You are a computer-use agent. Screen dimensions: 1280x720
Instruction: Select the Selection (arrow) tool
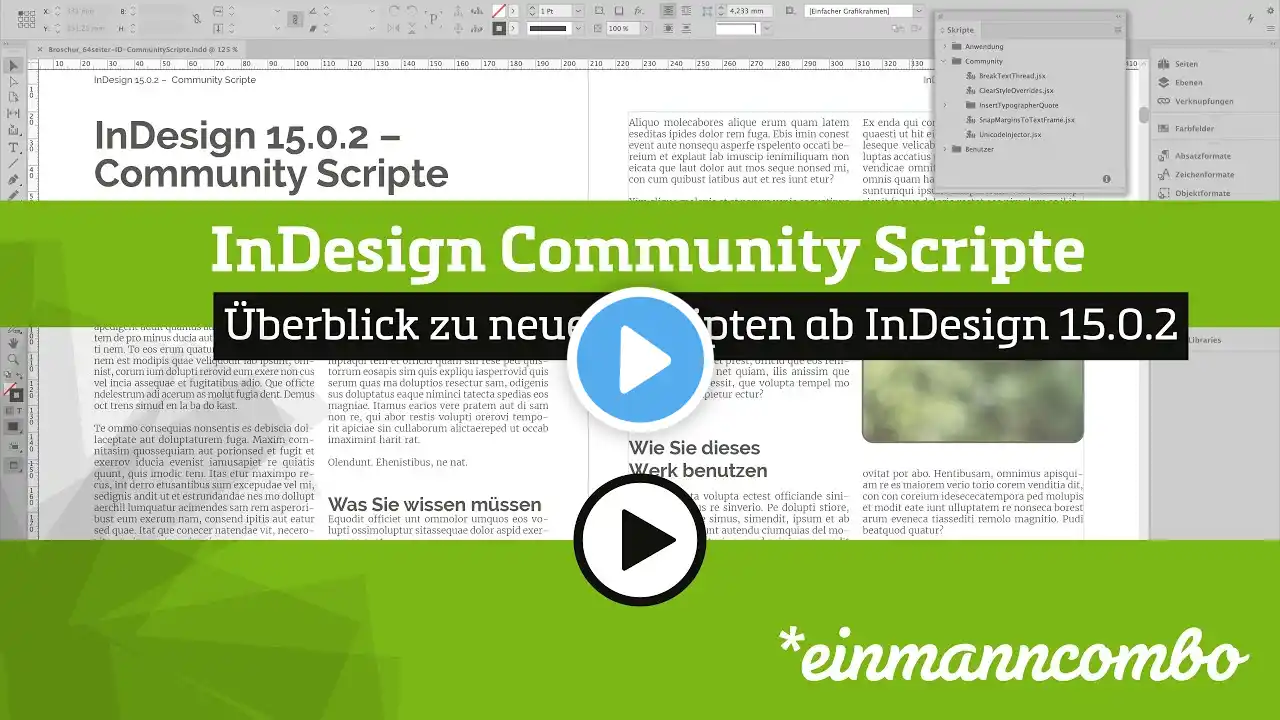coord(14,66)
